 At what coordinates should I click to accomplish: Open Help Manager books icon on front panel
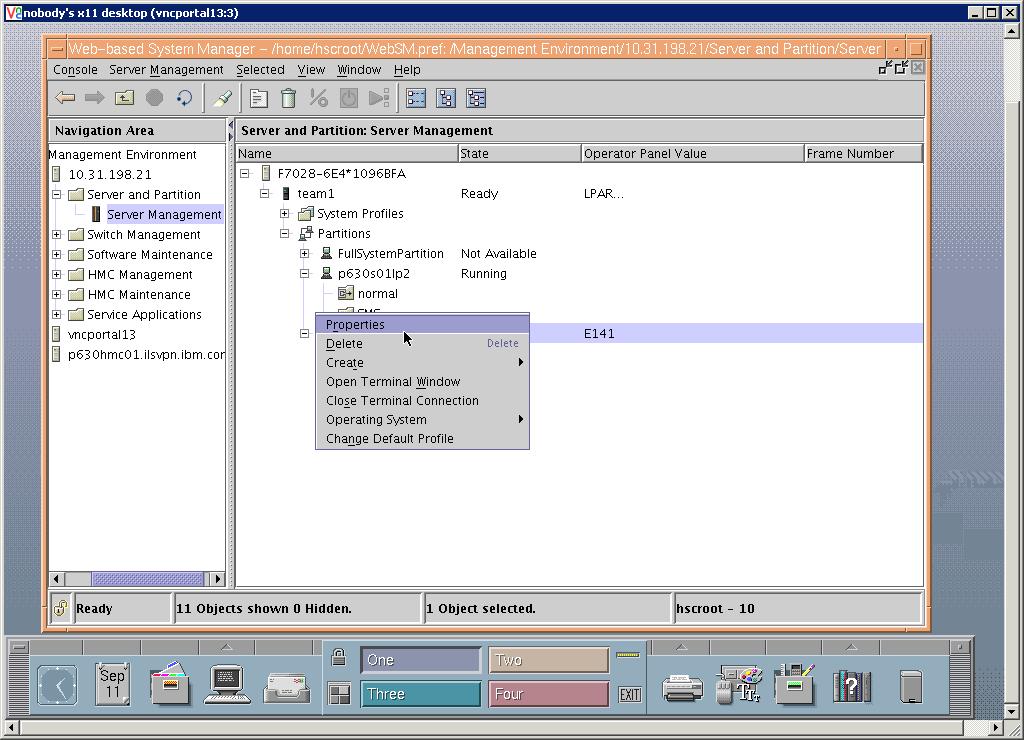pos(852,685)
